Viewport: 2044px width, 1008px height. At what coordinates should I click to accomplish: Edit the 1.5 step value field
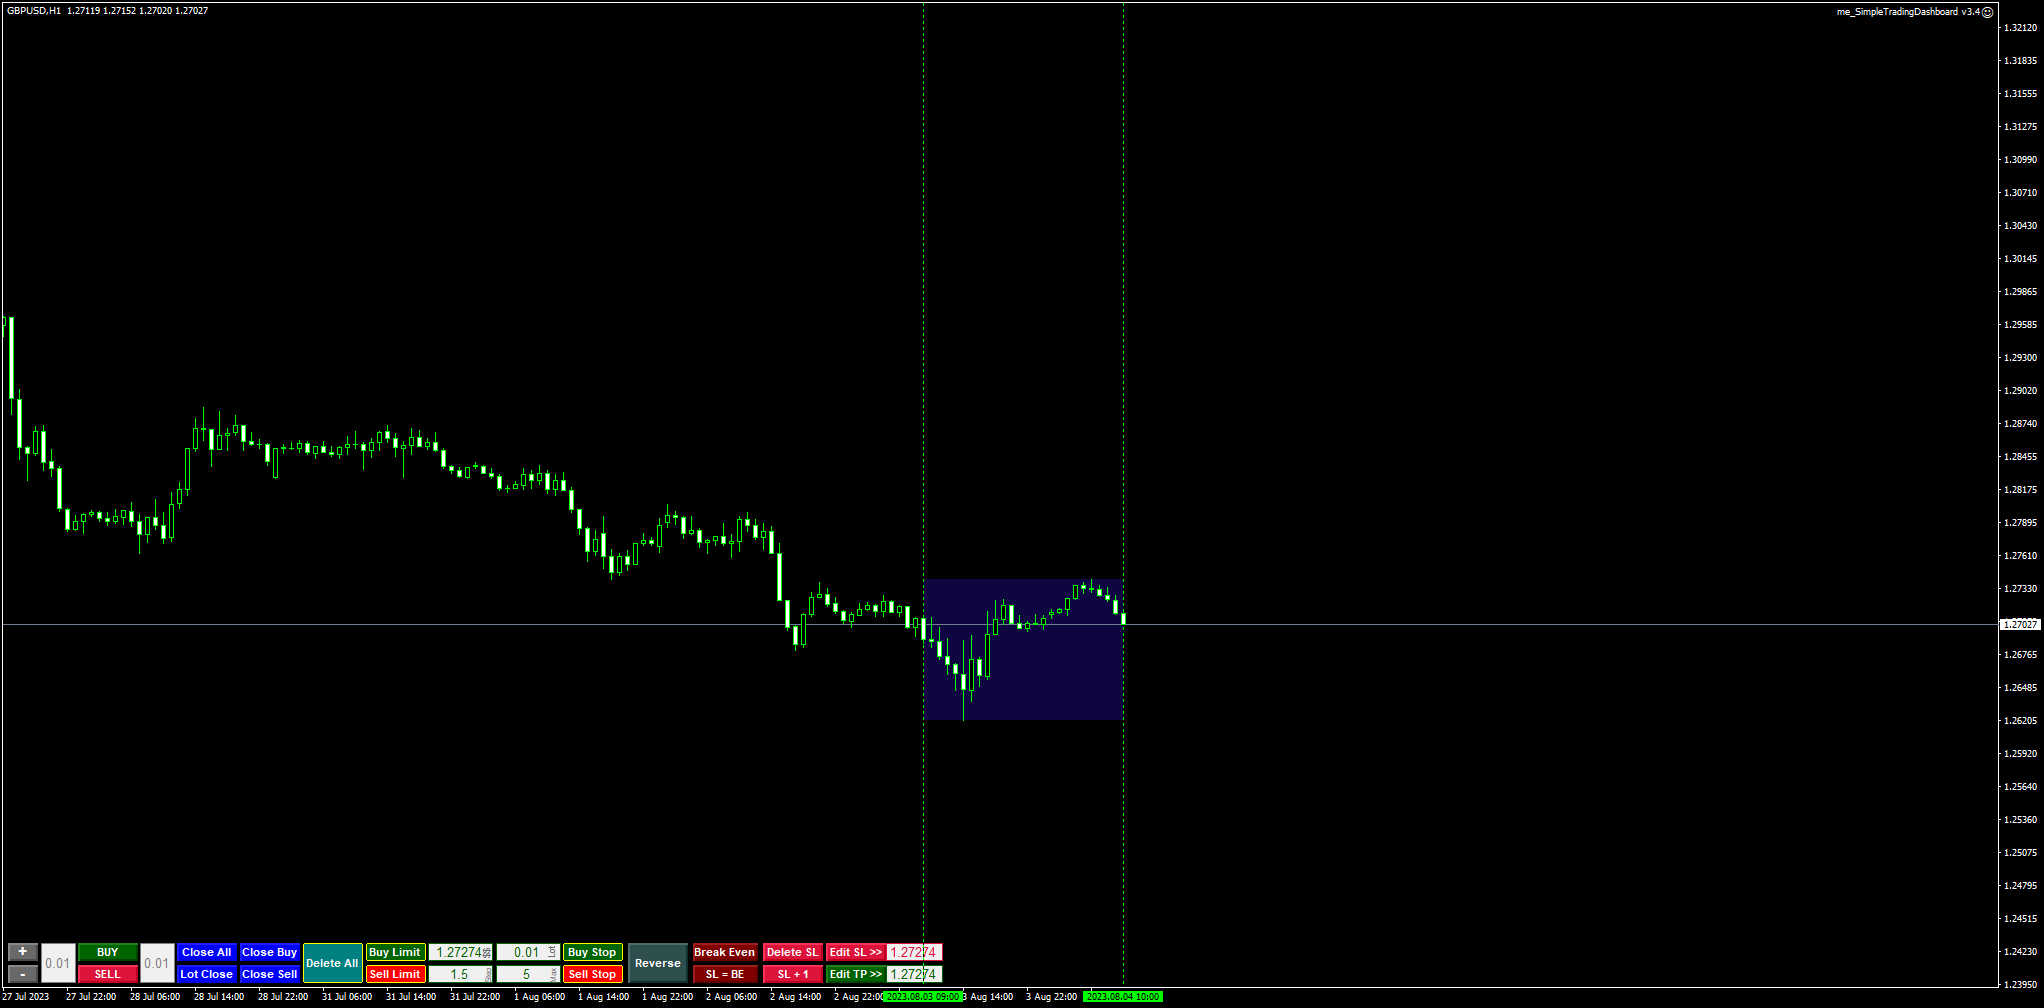point(460,974)
